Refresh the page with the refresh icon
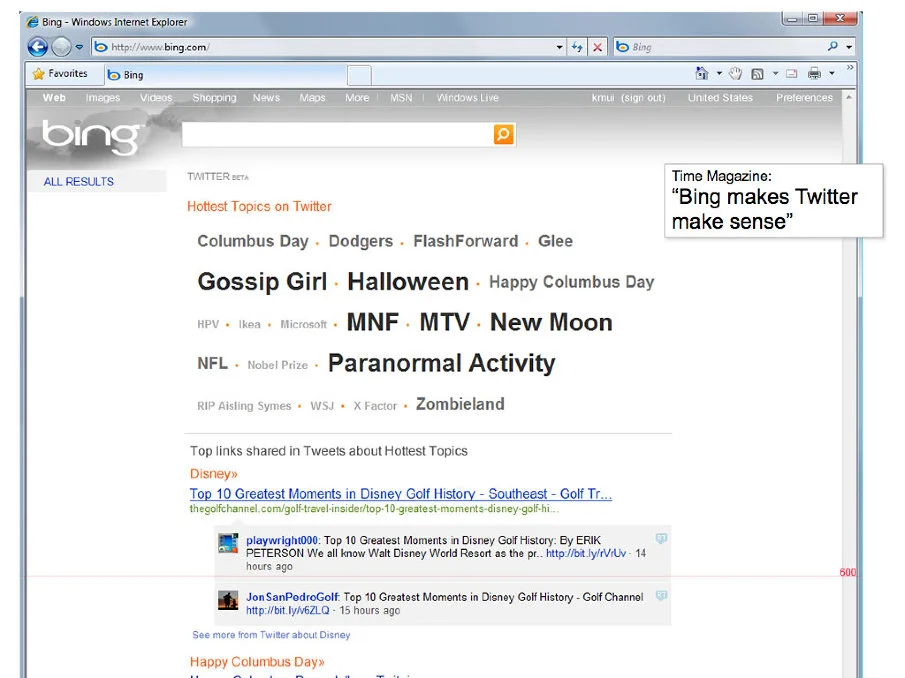Viewport: 905px width, 678px height. tap(577, 47)
